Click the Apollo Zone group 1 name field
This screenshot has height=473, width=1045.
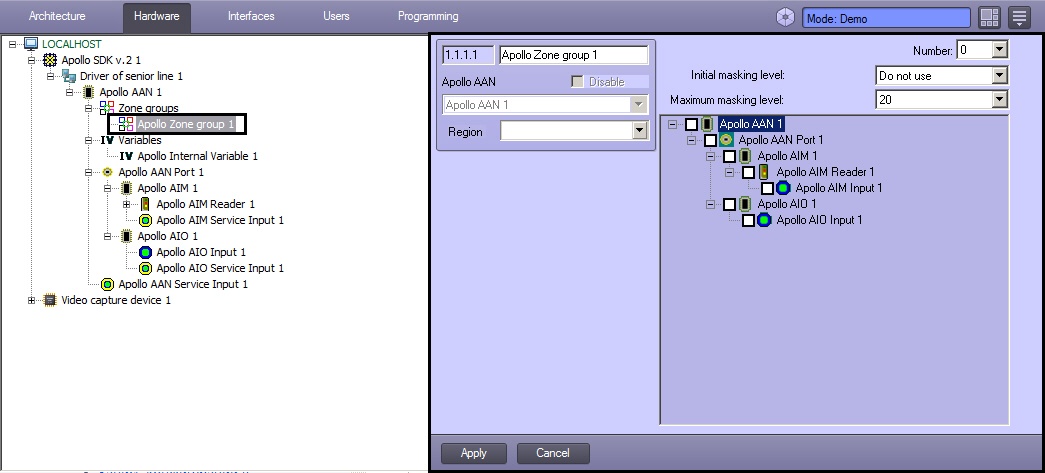[573, 55]
